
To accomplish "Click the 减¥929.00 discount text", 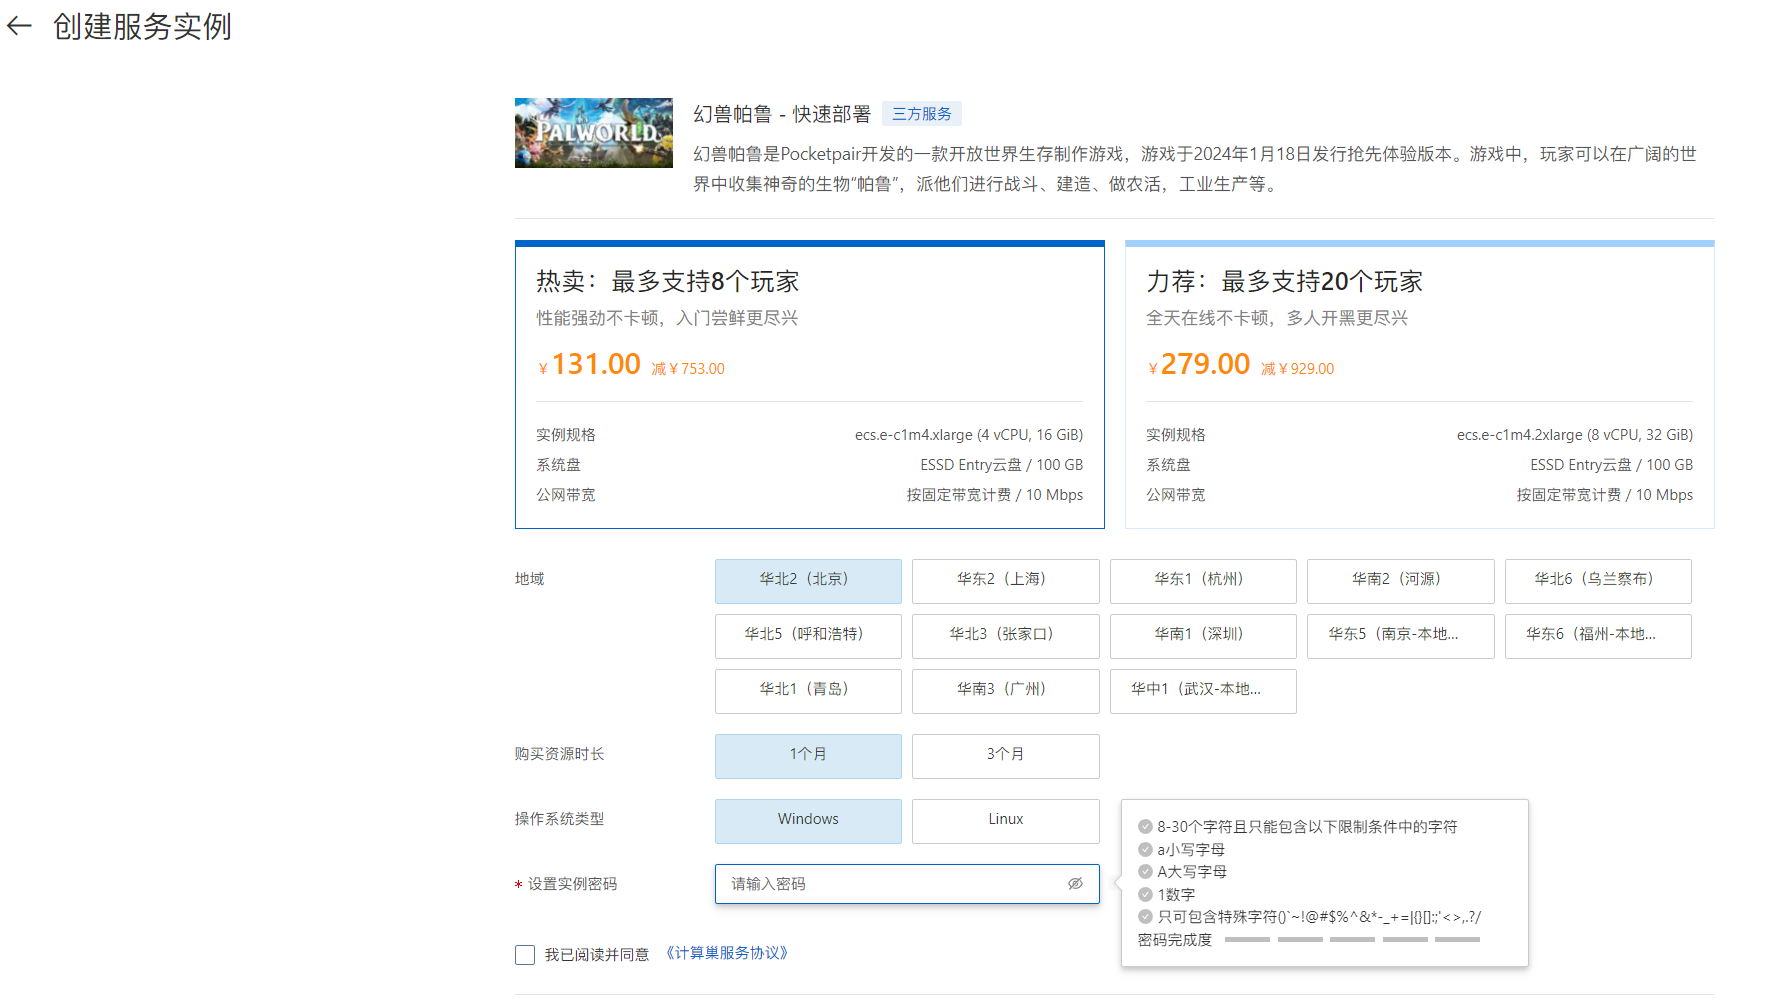I will (1297, 369).
